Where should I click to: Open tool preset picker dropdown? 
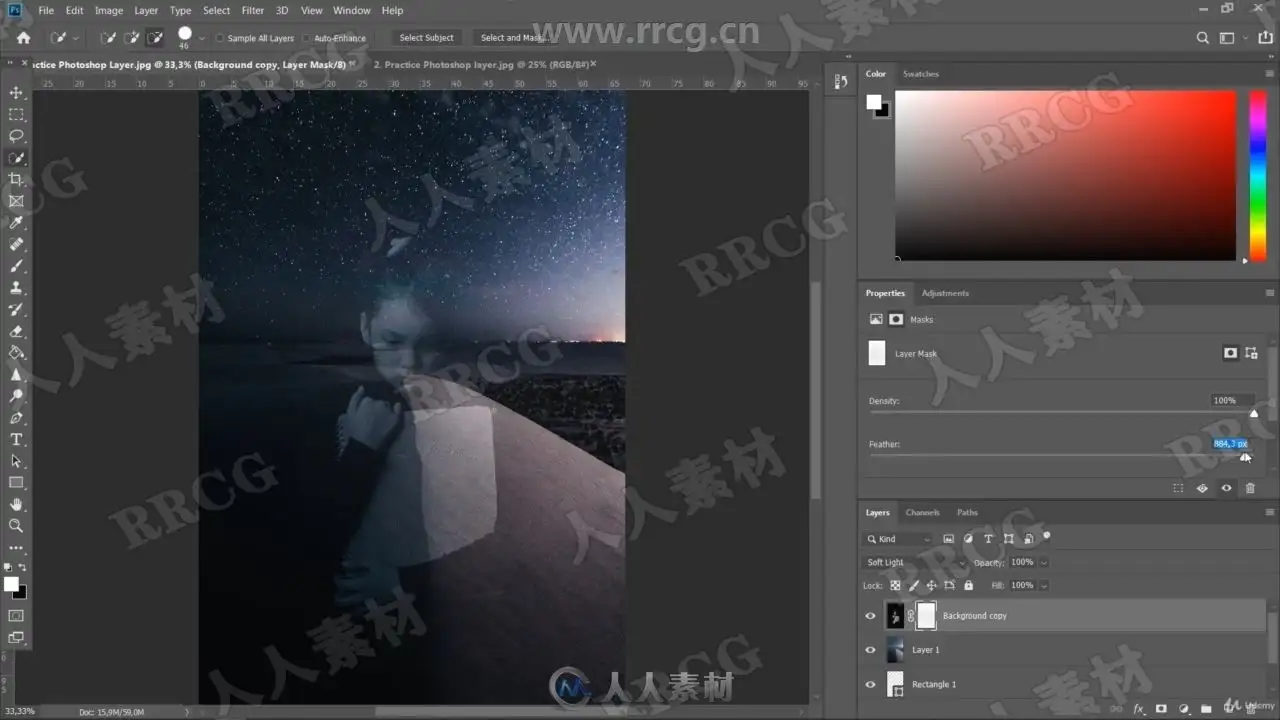click(x=78, y=38)
